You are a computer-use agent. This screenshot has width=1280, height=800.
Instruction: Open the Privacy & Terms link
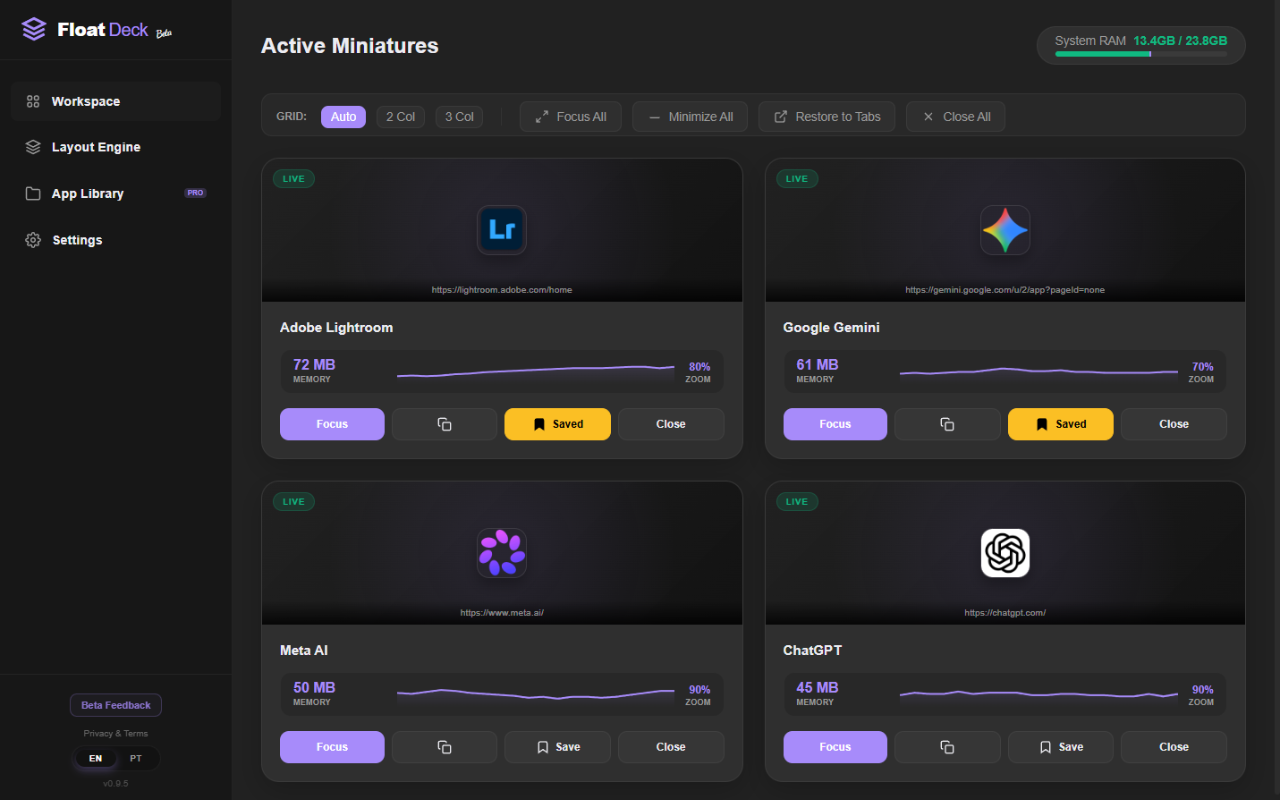tap(116, 733)
